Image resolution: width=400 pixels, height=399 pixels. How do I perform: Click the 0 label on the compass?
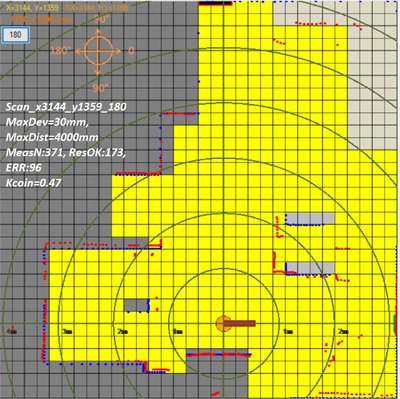(131, 51)
